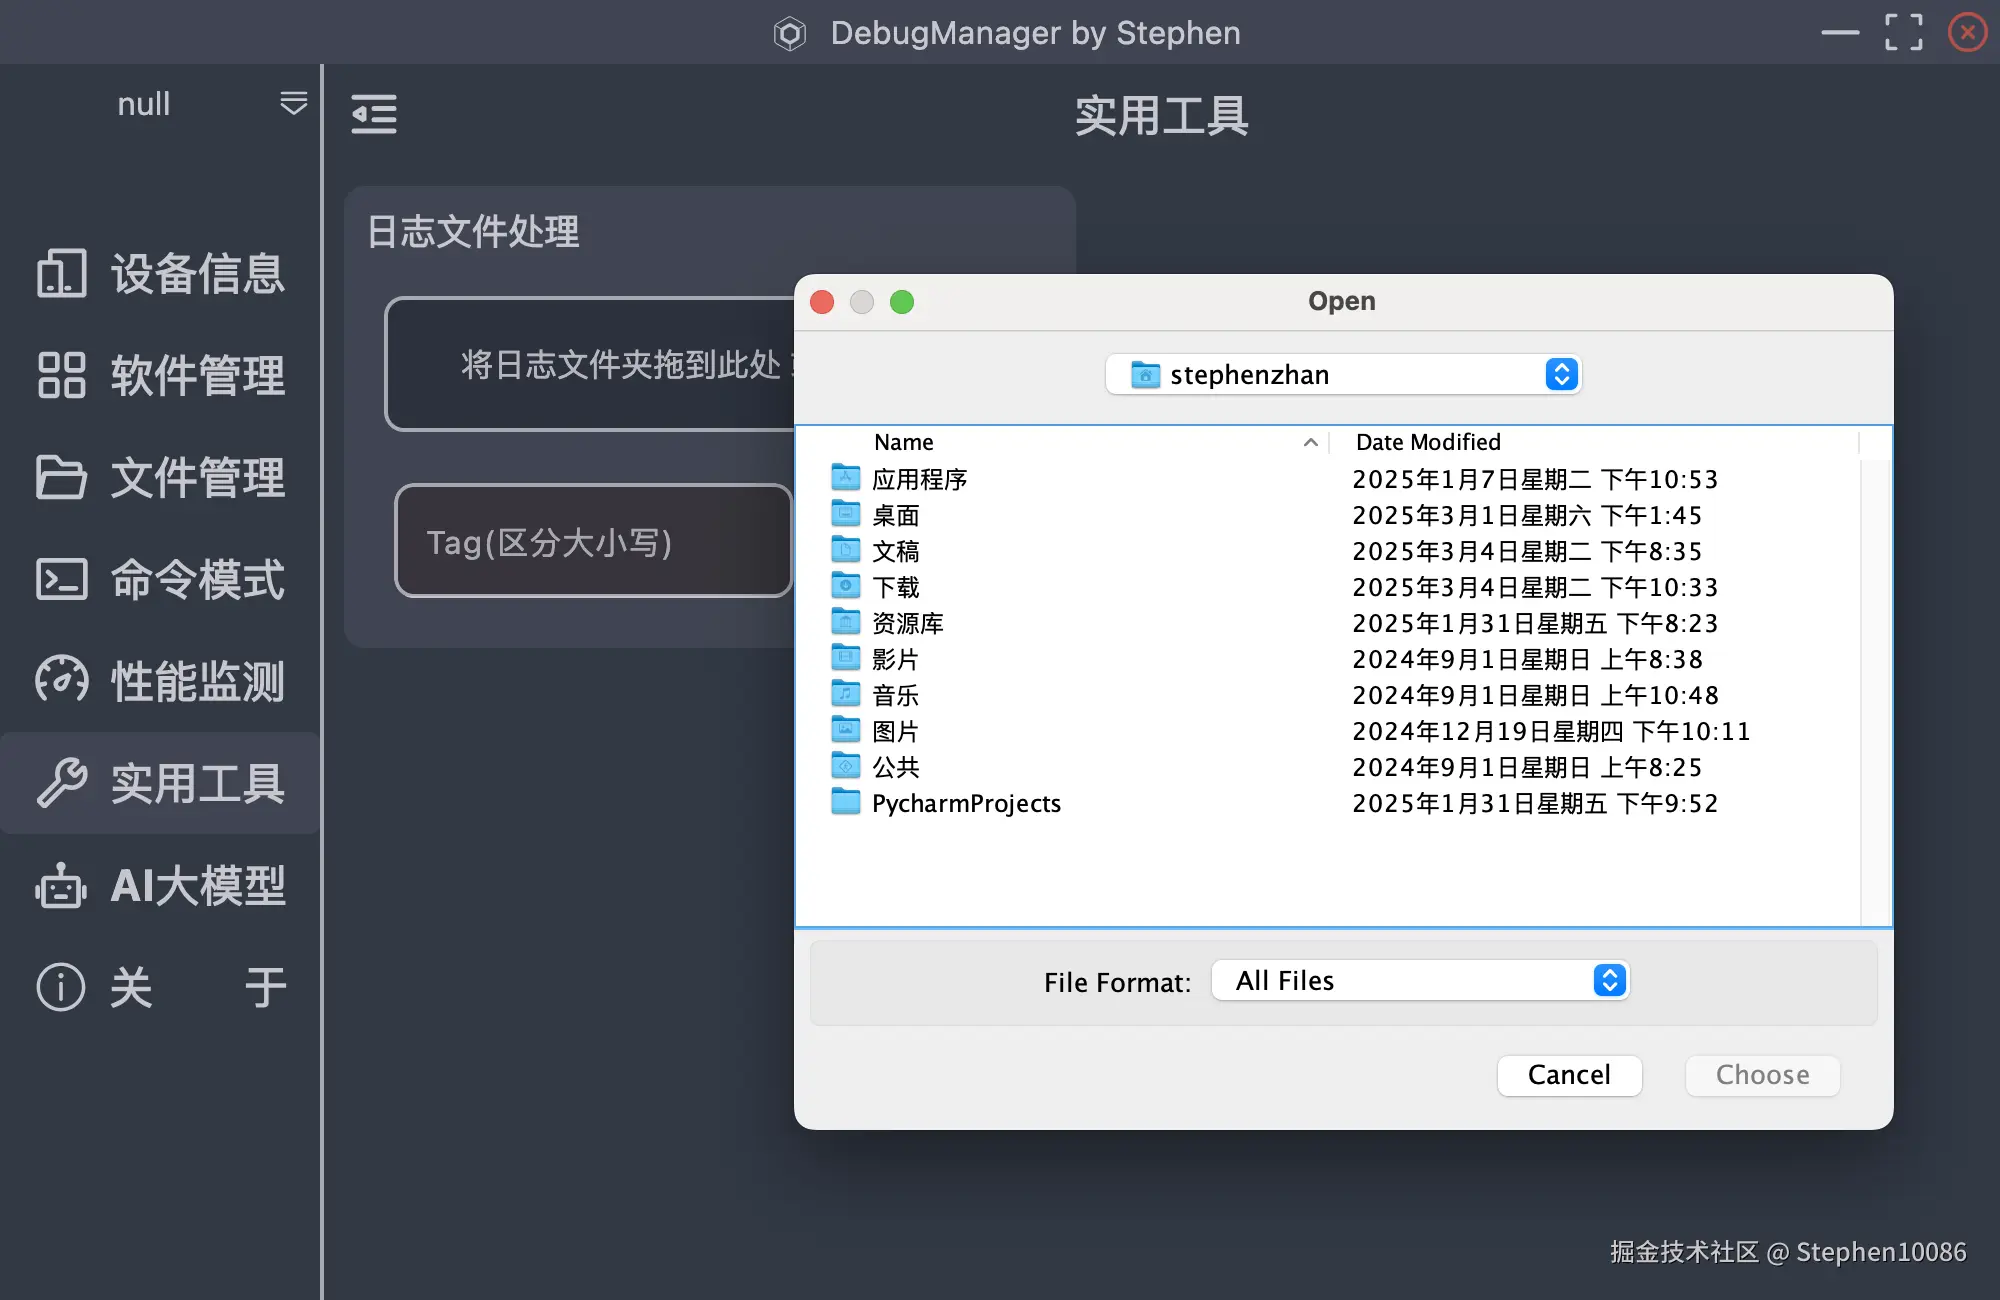2000x1300 pixels.
Task: Open the 设备信息 device info panel
Action: click(x=160, y=275)
